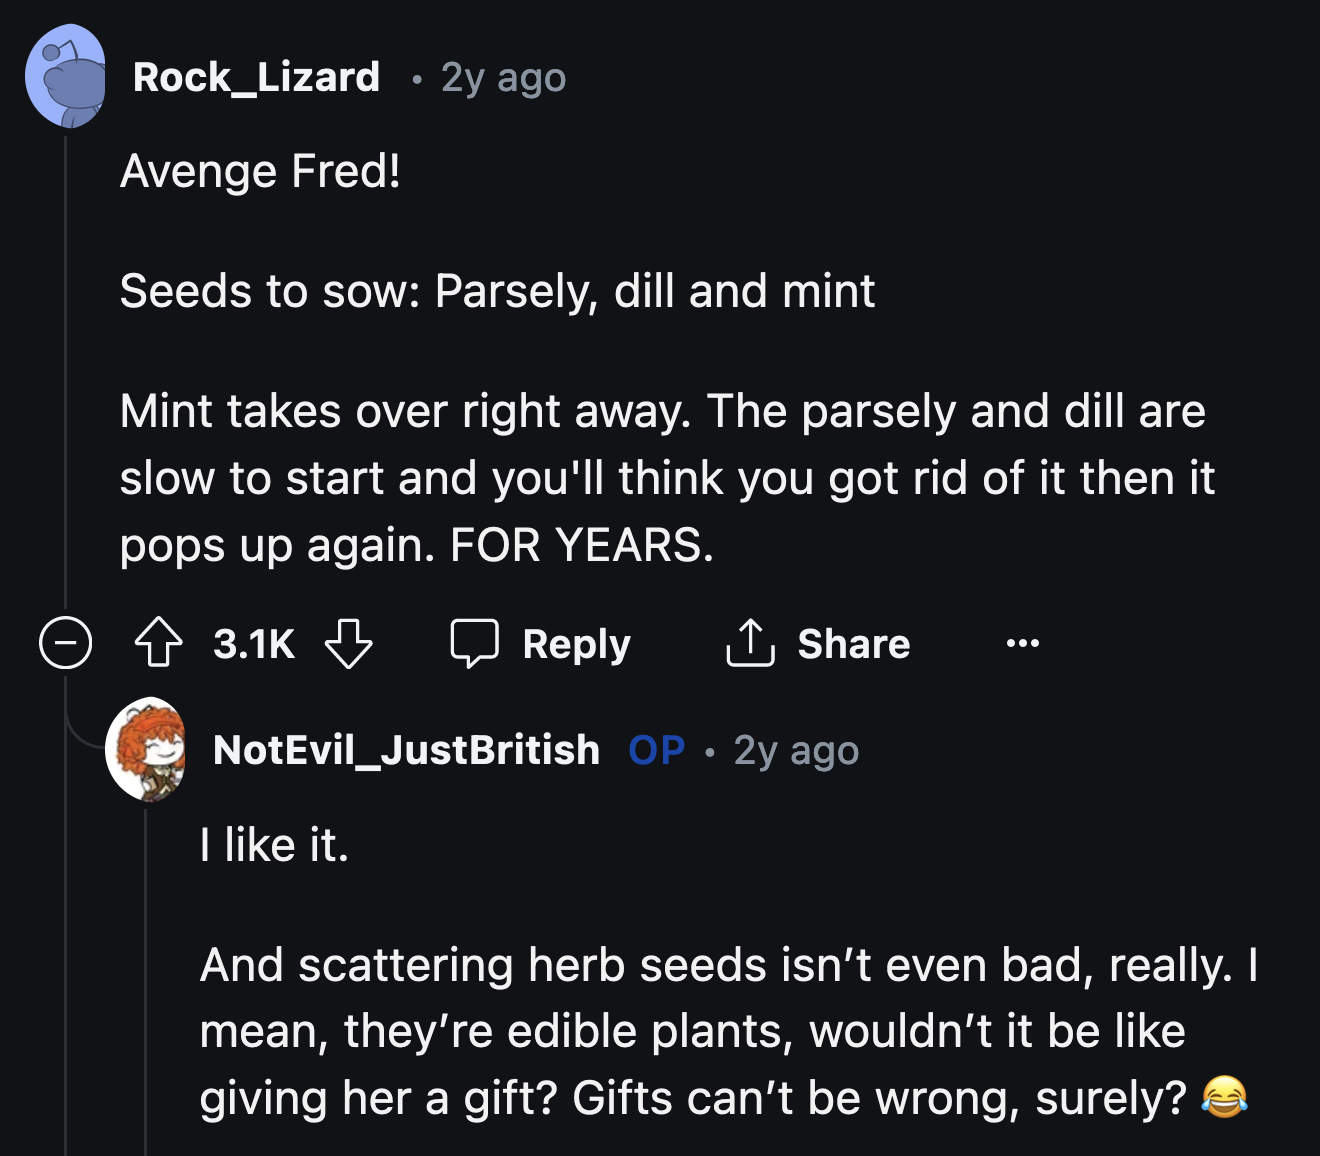
Task: Click the "Seeds to sow" line
Action: tap(497, 291)
